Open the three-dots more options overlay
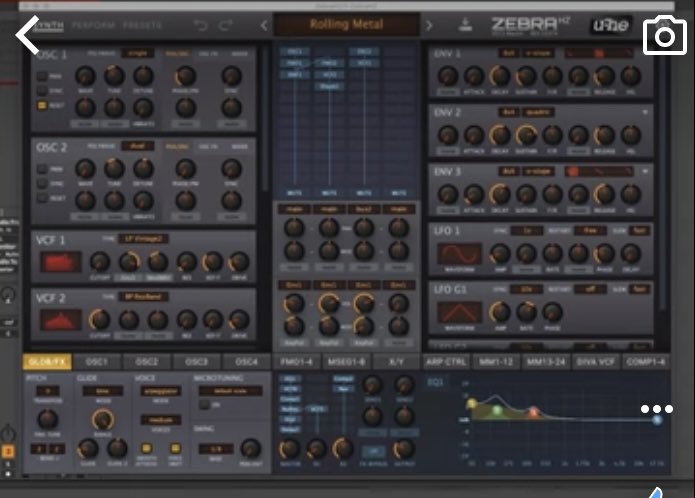This screenshot has width=695, height=498. [656, 409]
